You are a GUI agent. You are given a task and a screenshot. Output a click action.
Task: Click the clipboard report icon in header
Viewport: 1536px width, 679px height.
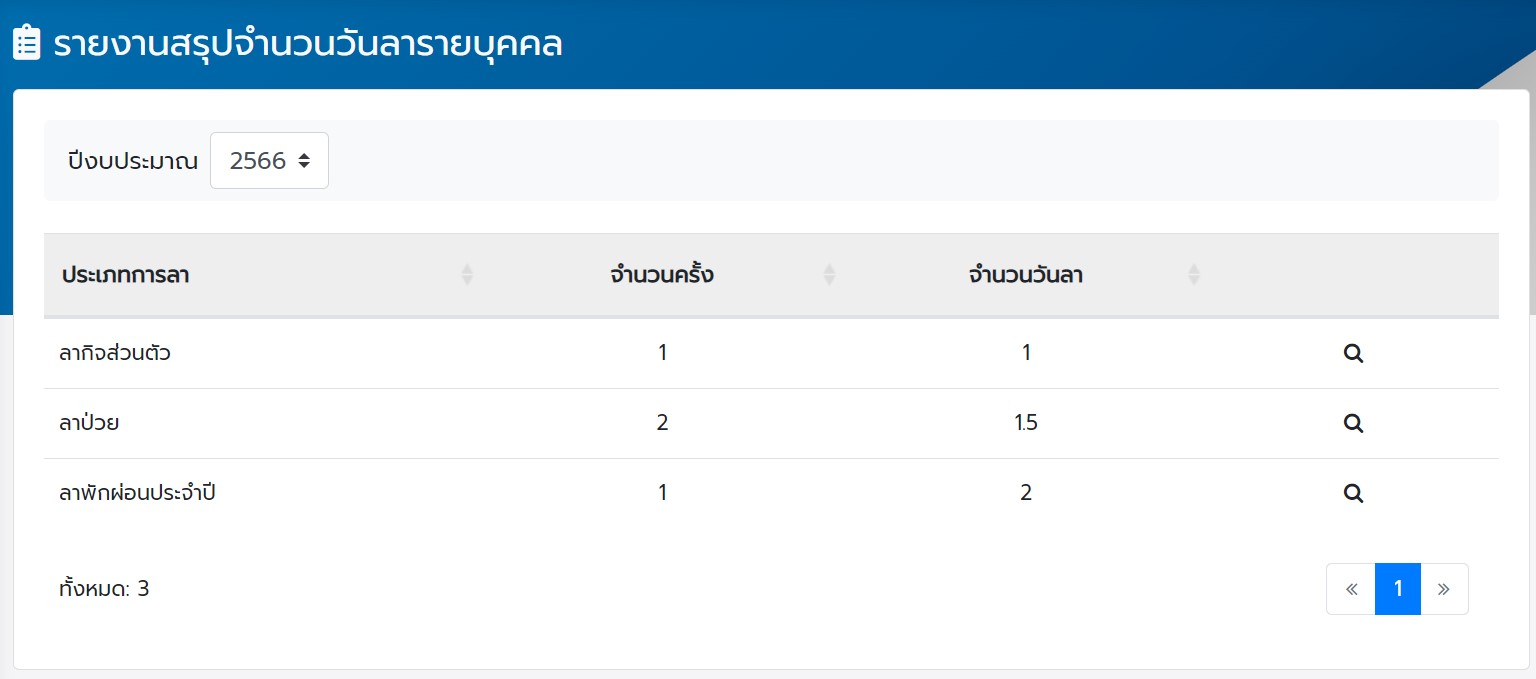(x=27, y=43)
